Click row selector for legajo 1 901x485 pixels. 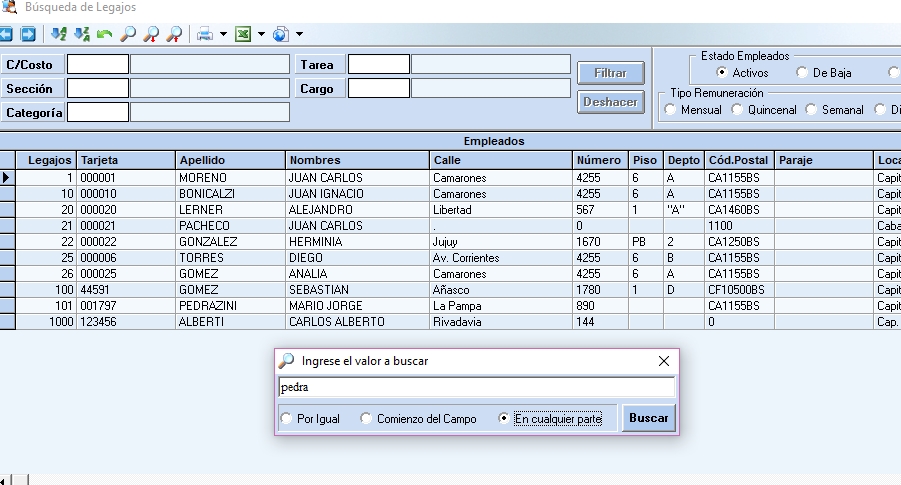point(7,178)
